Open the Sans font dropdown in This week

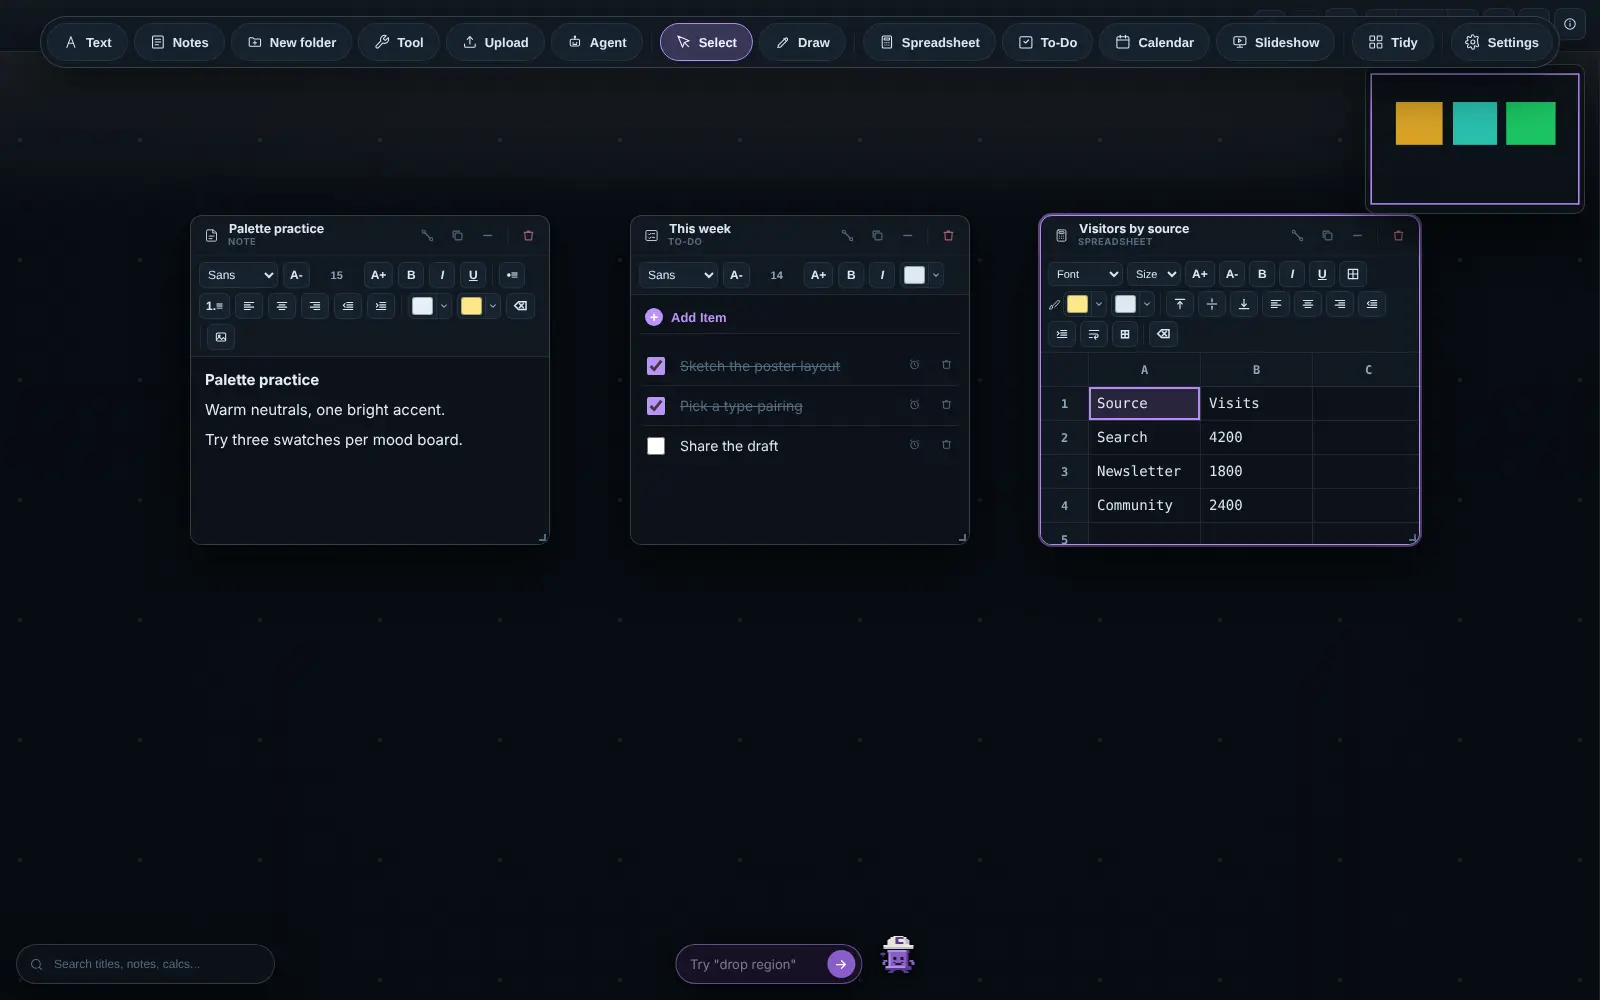679,275
